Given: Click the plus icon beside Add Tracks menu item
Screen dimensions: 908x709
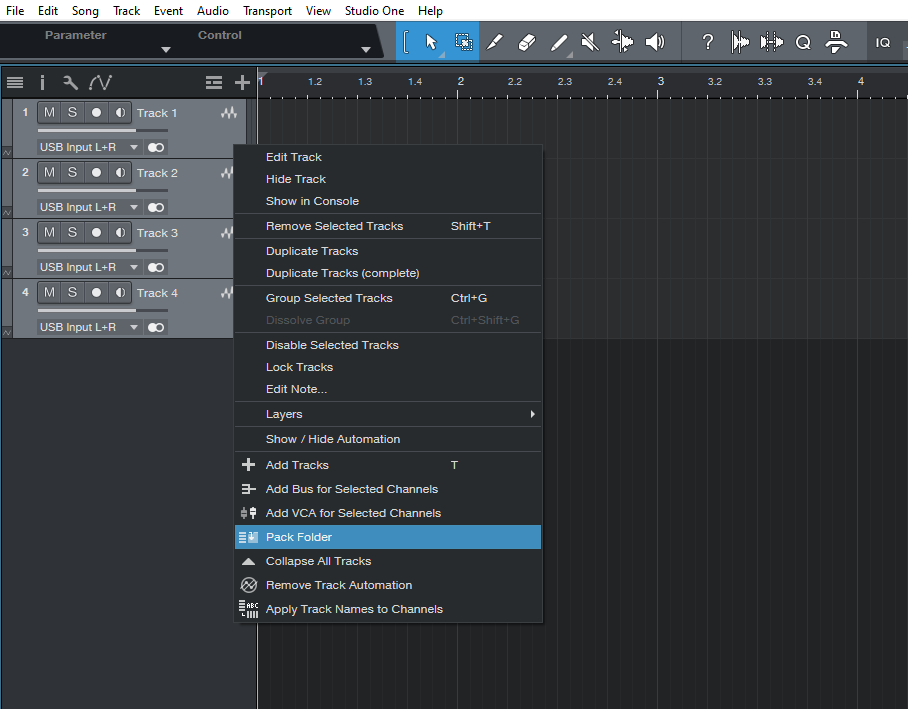Looking at the screenshot, I should [x=248, y=465].
